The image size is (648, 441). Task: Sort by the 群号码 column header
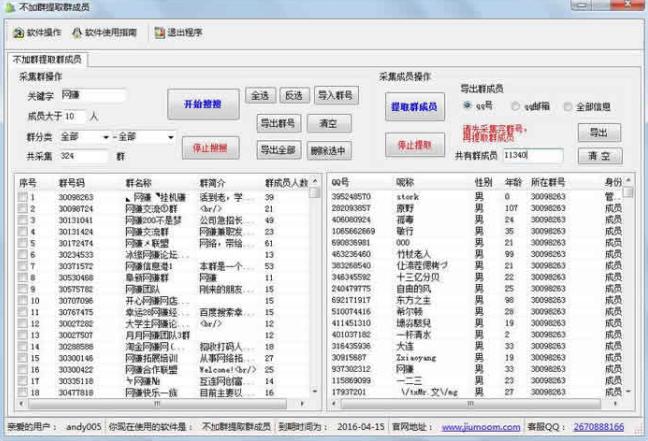point(71,183)
